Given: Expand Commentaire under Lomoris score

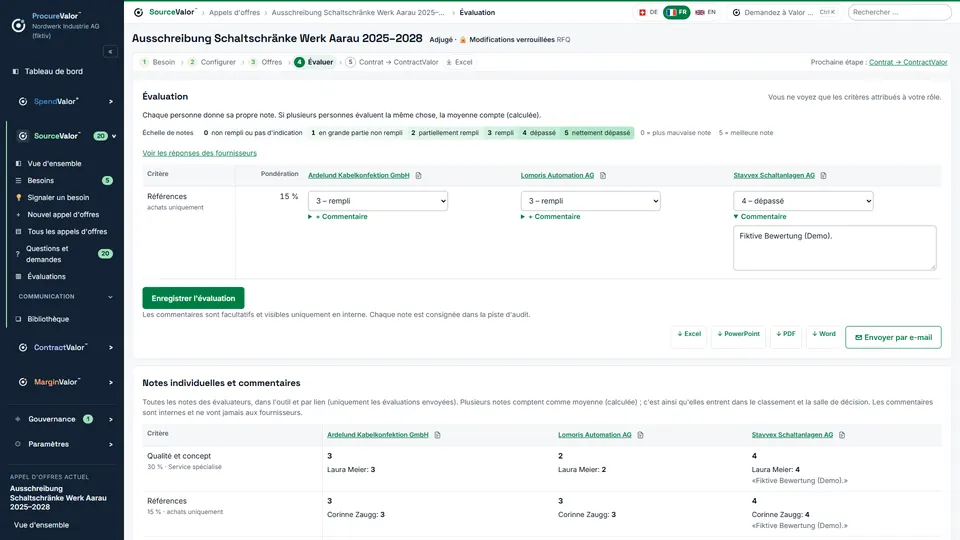Looking at the screenshot, I should point(551,217).
